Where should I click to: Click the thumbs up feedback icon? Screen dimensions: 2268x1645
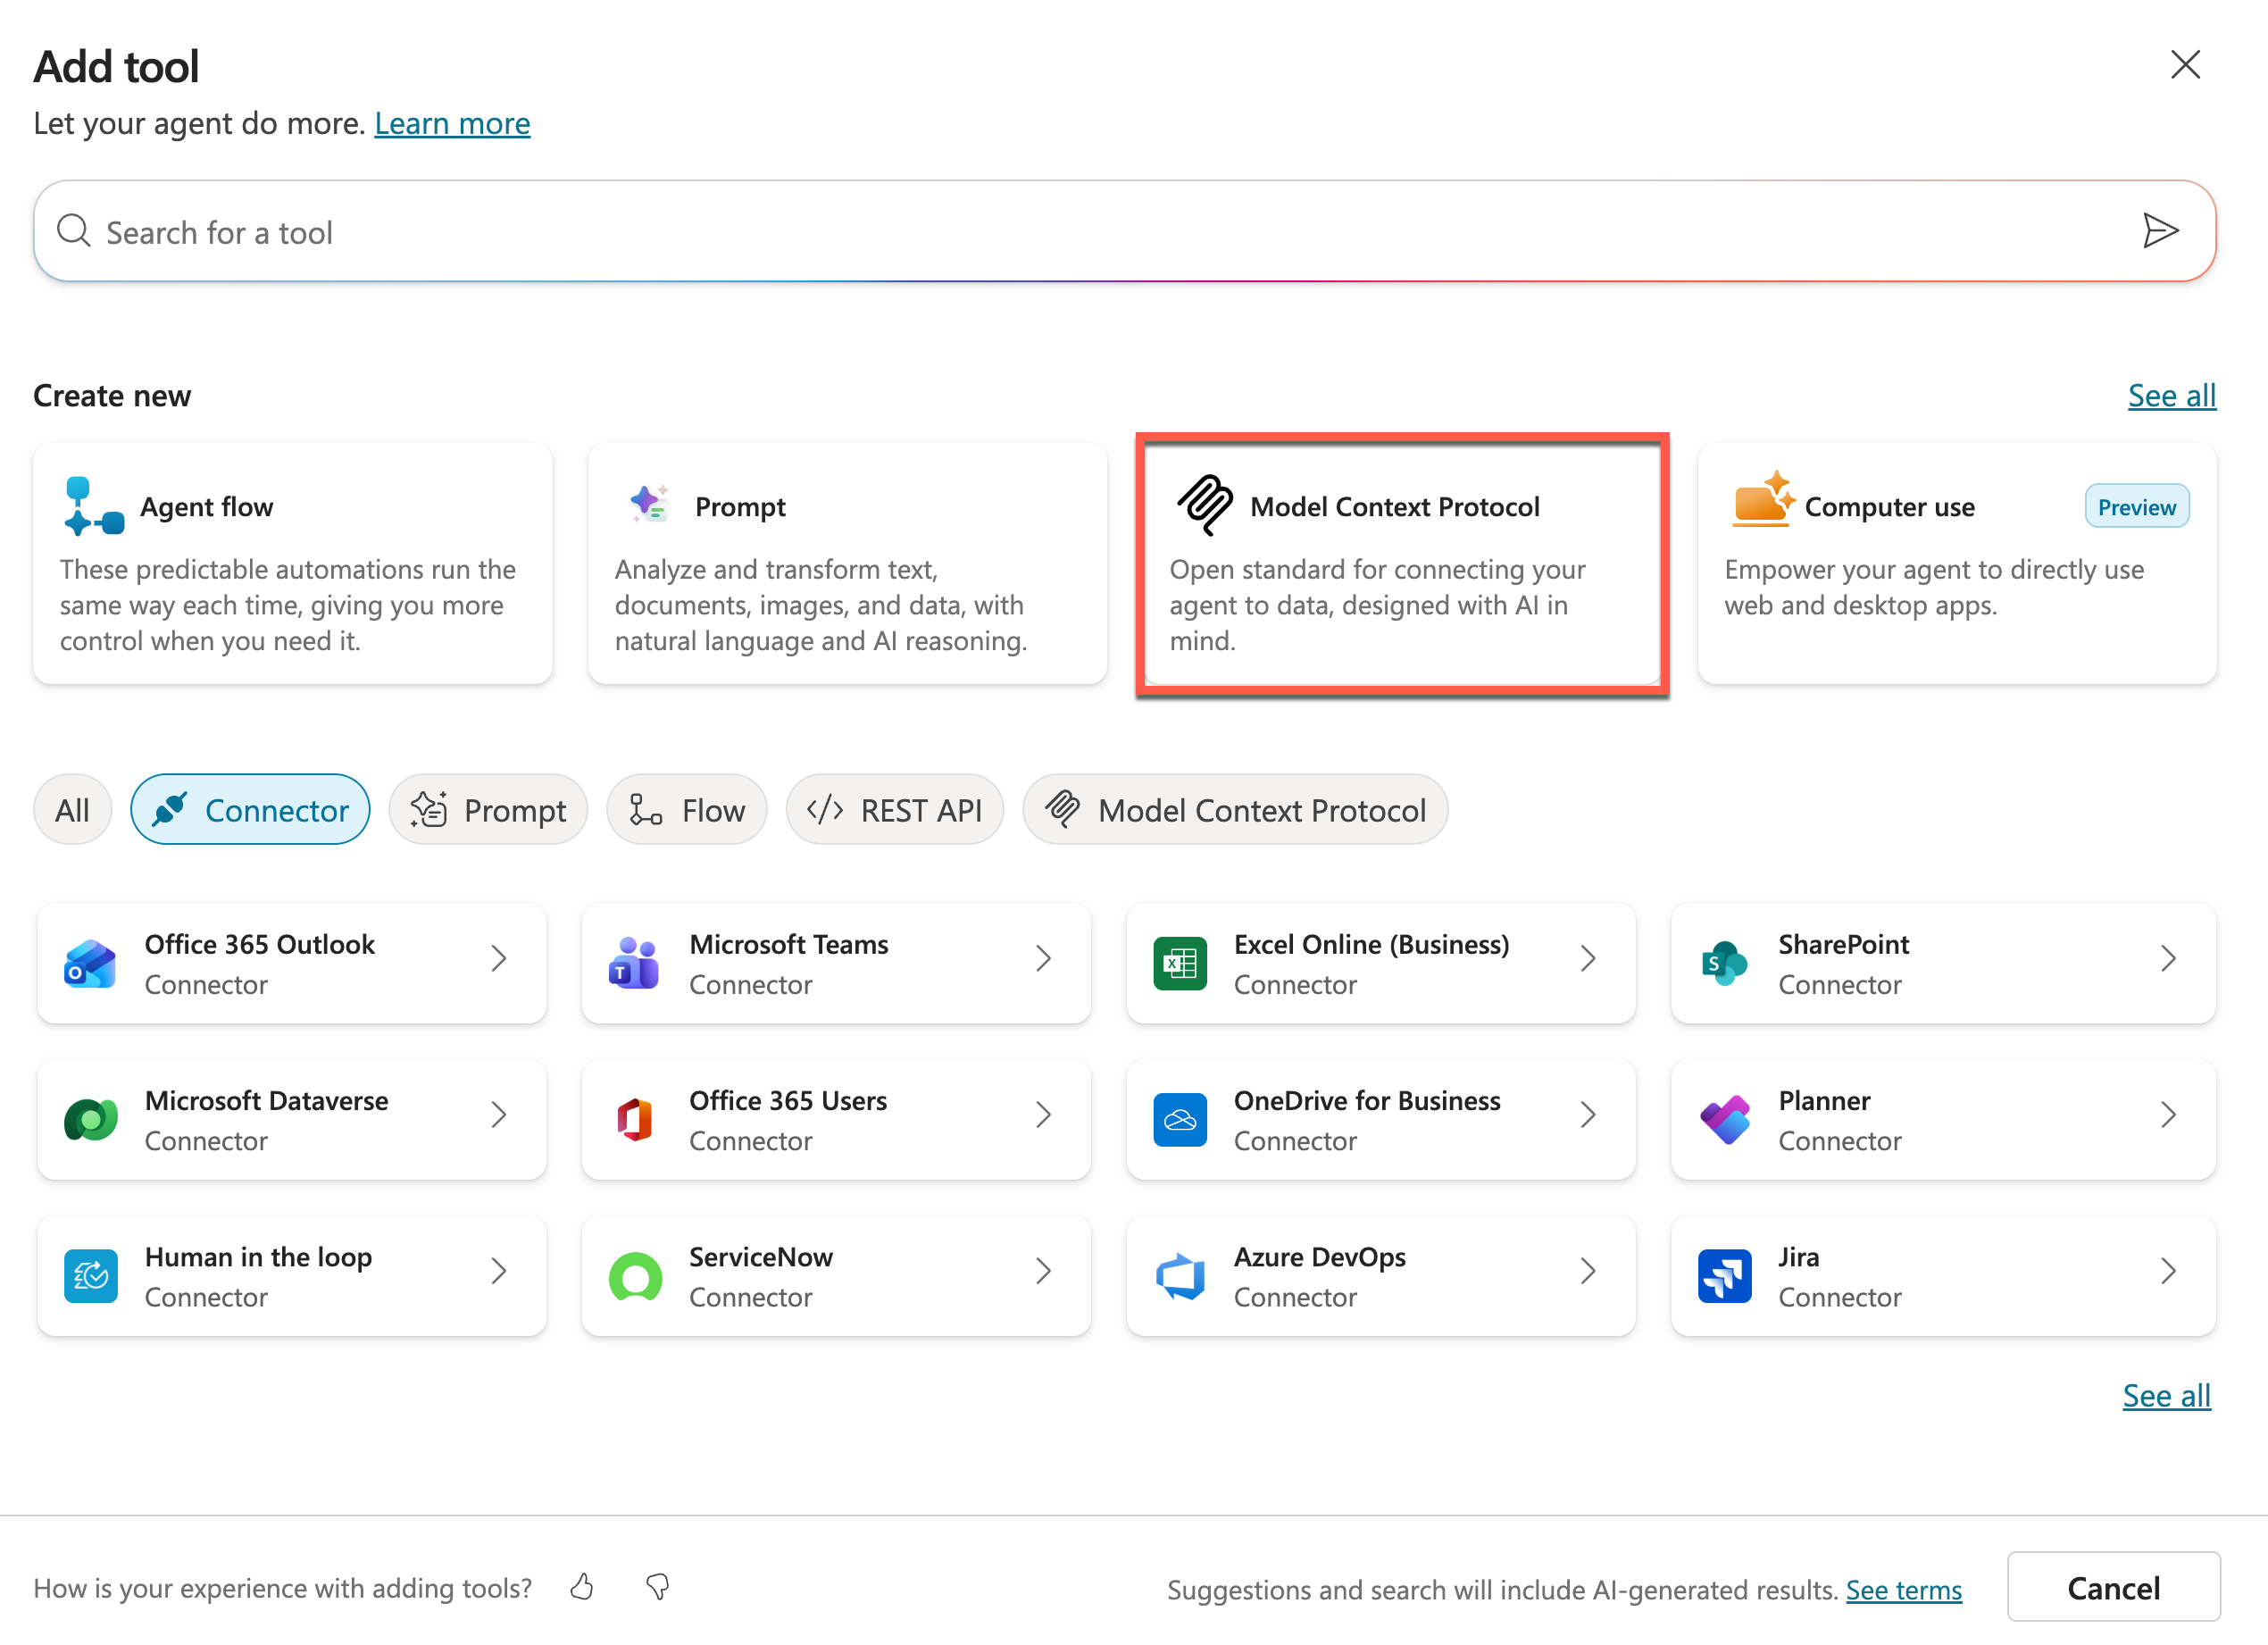tap(582, 1587)
